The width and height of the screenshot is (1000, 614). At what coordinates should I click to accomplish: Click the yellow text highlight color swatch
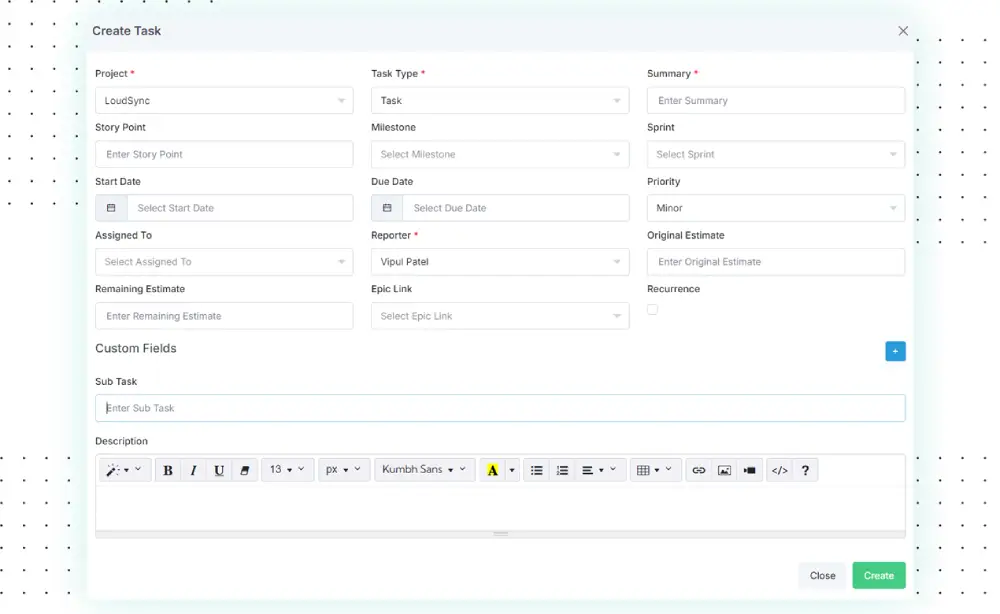click(492, 470)
